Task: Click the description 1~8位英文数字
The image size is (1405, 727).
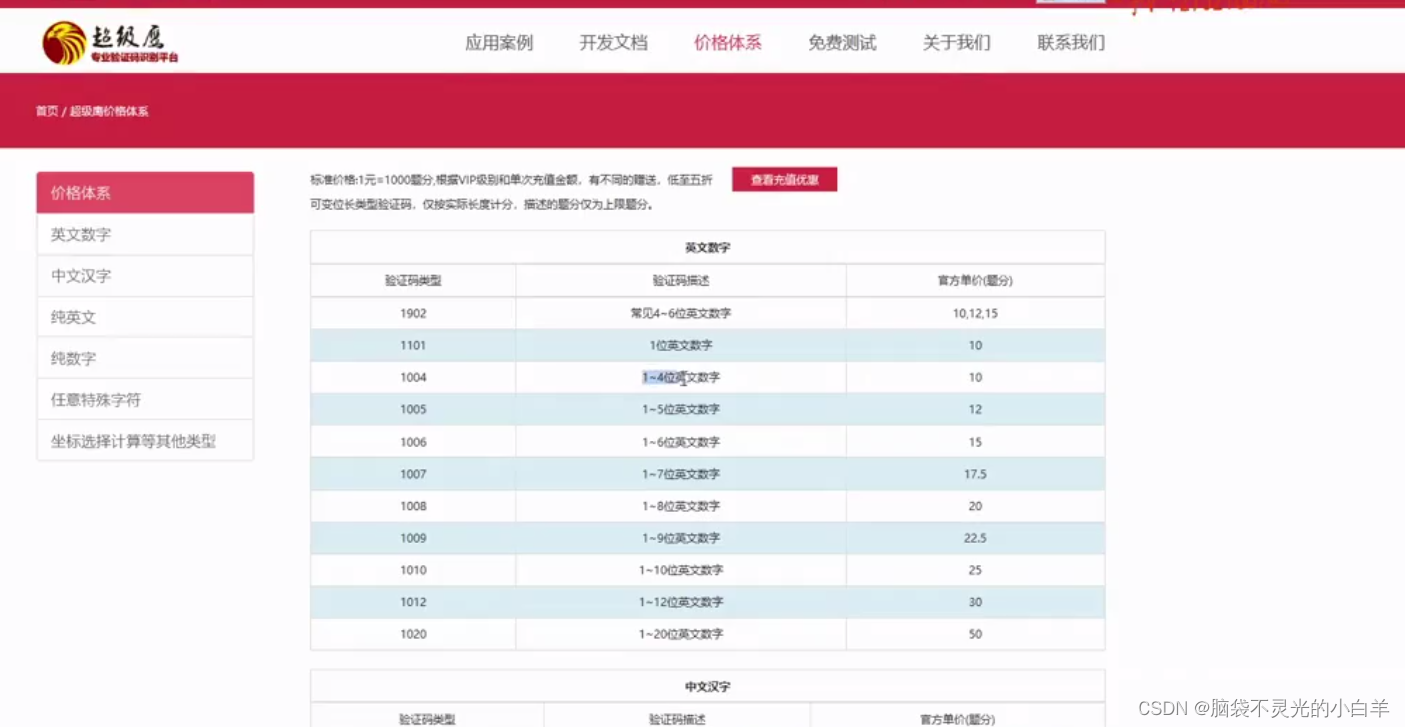Action: click(681, 506)
